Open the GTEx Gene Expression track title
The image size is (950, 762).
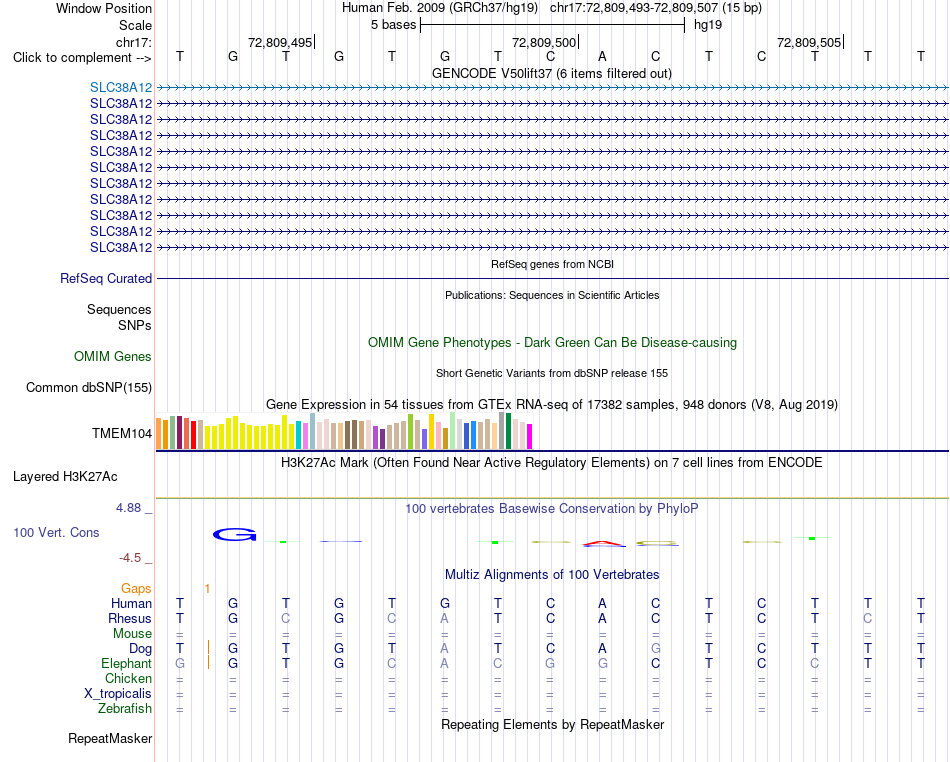click(552, 405)
